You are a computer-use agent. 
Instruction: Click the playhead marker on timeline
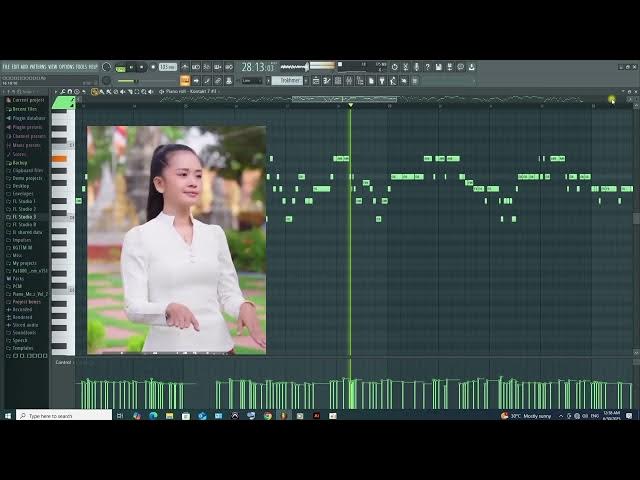(351, 106)
